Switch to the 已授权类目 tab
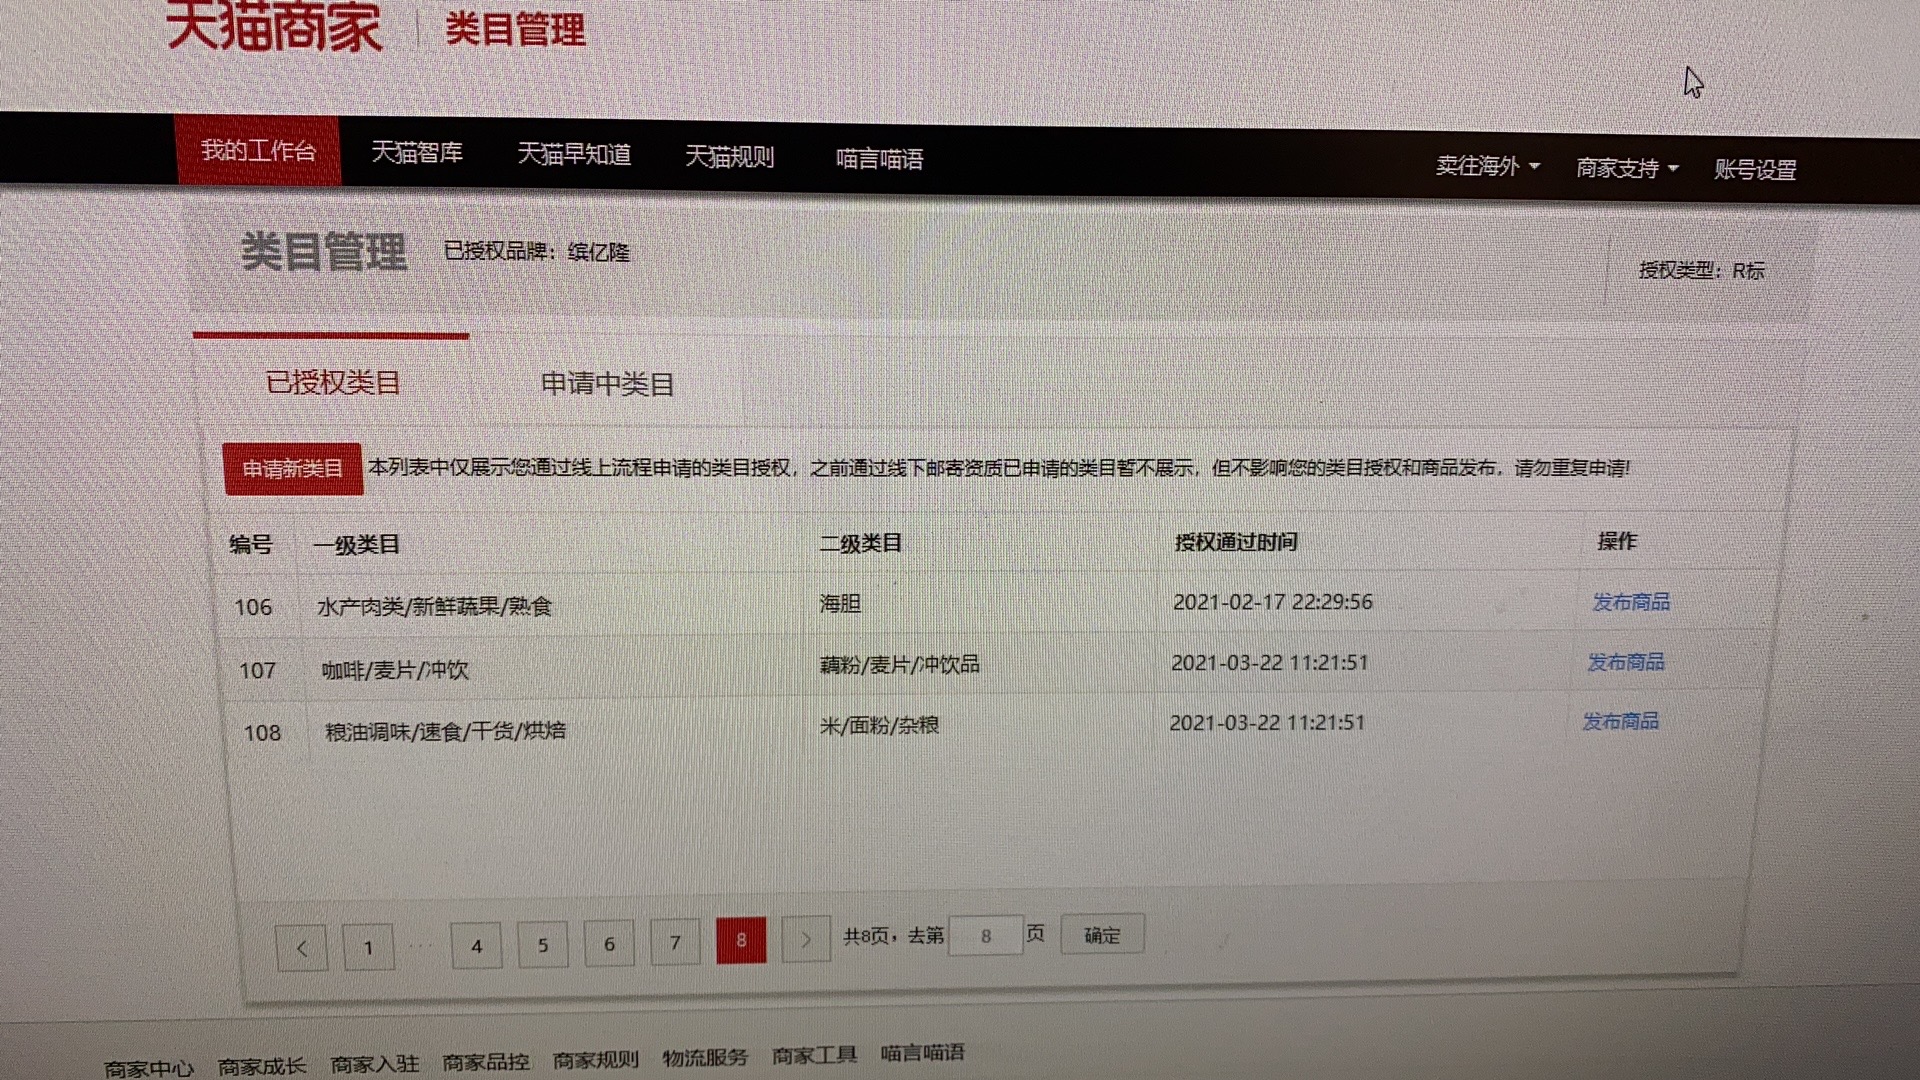Image resolution: width=1920 pixels, height=1080 pixels. [332, 382]
